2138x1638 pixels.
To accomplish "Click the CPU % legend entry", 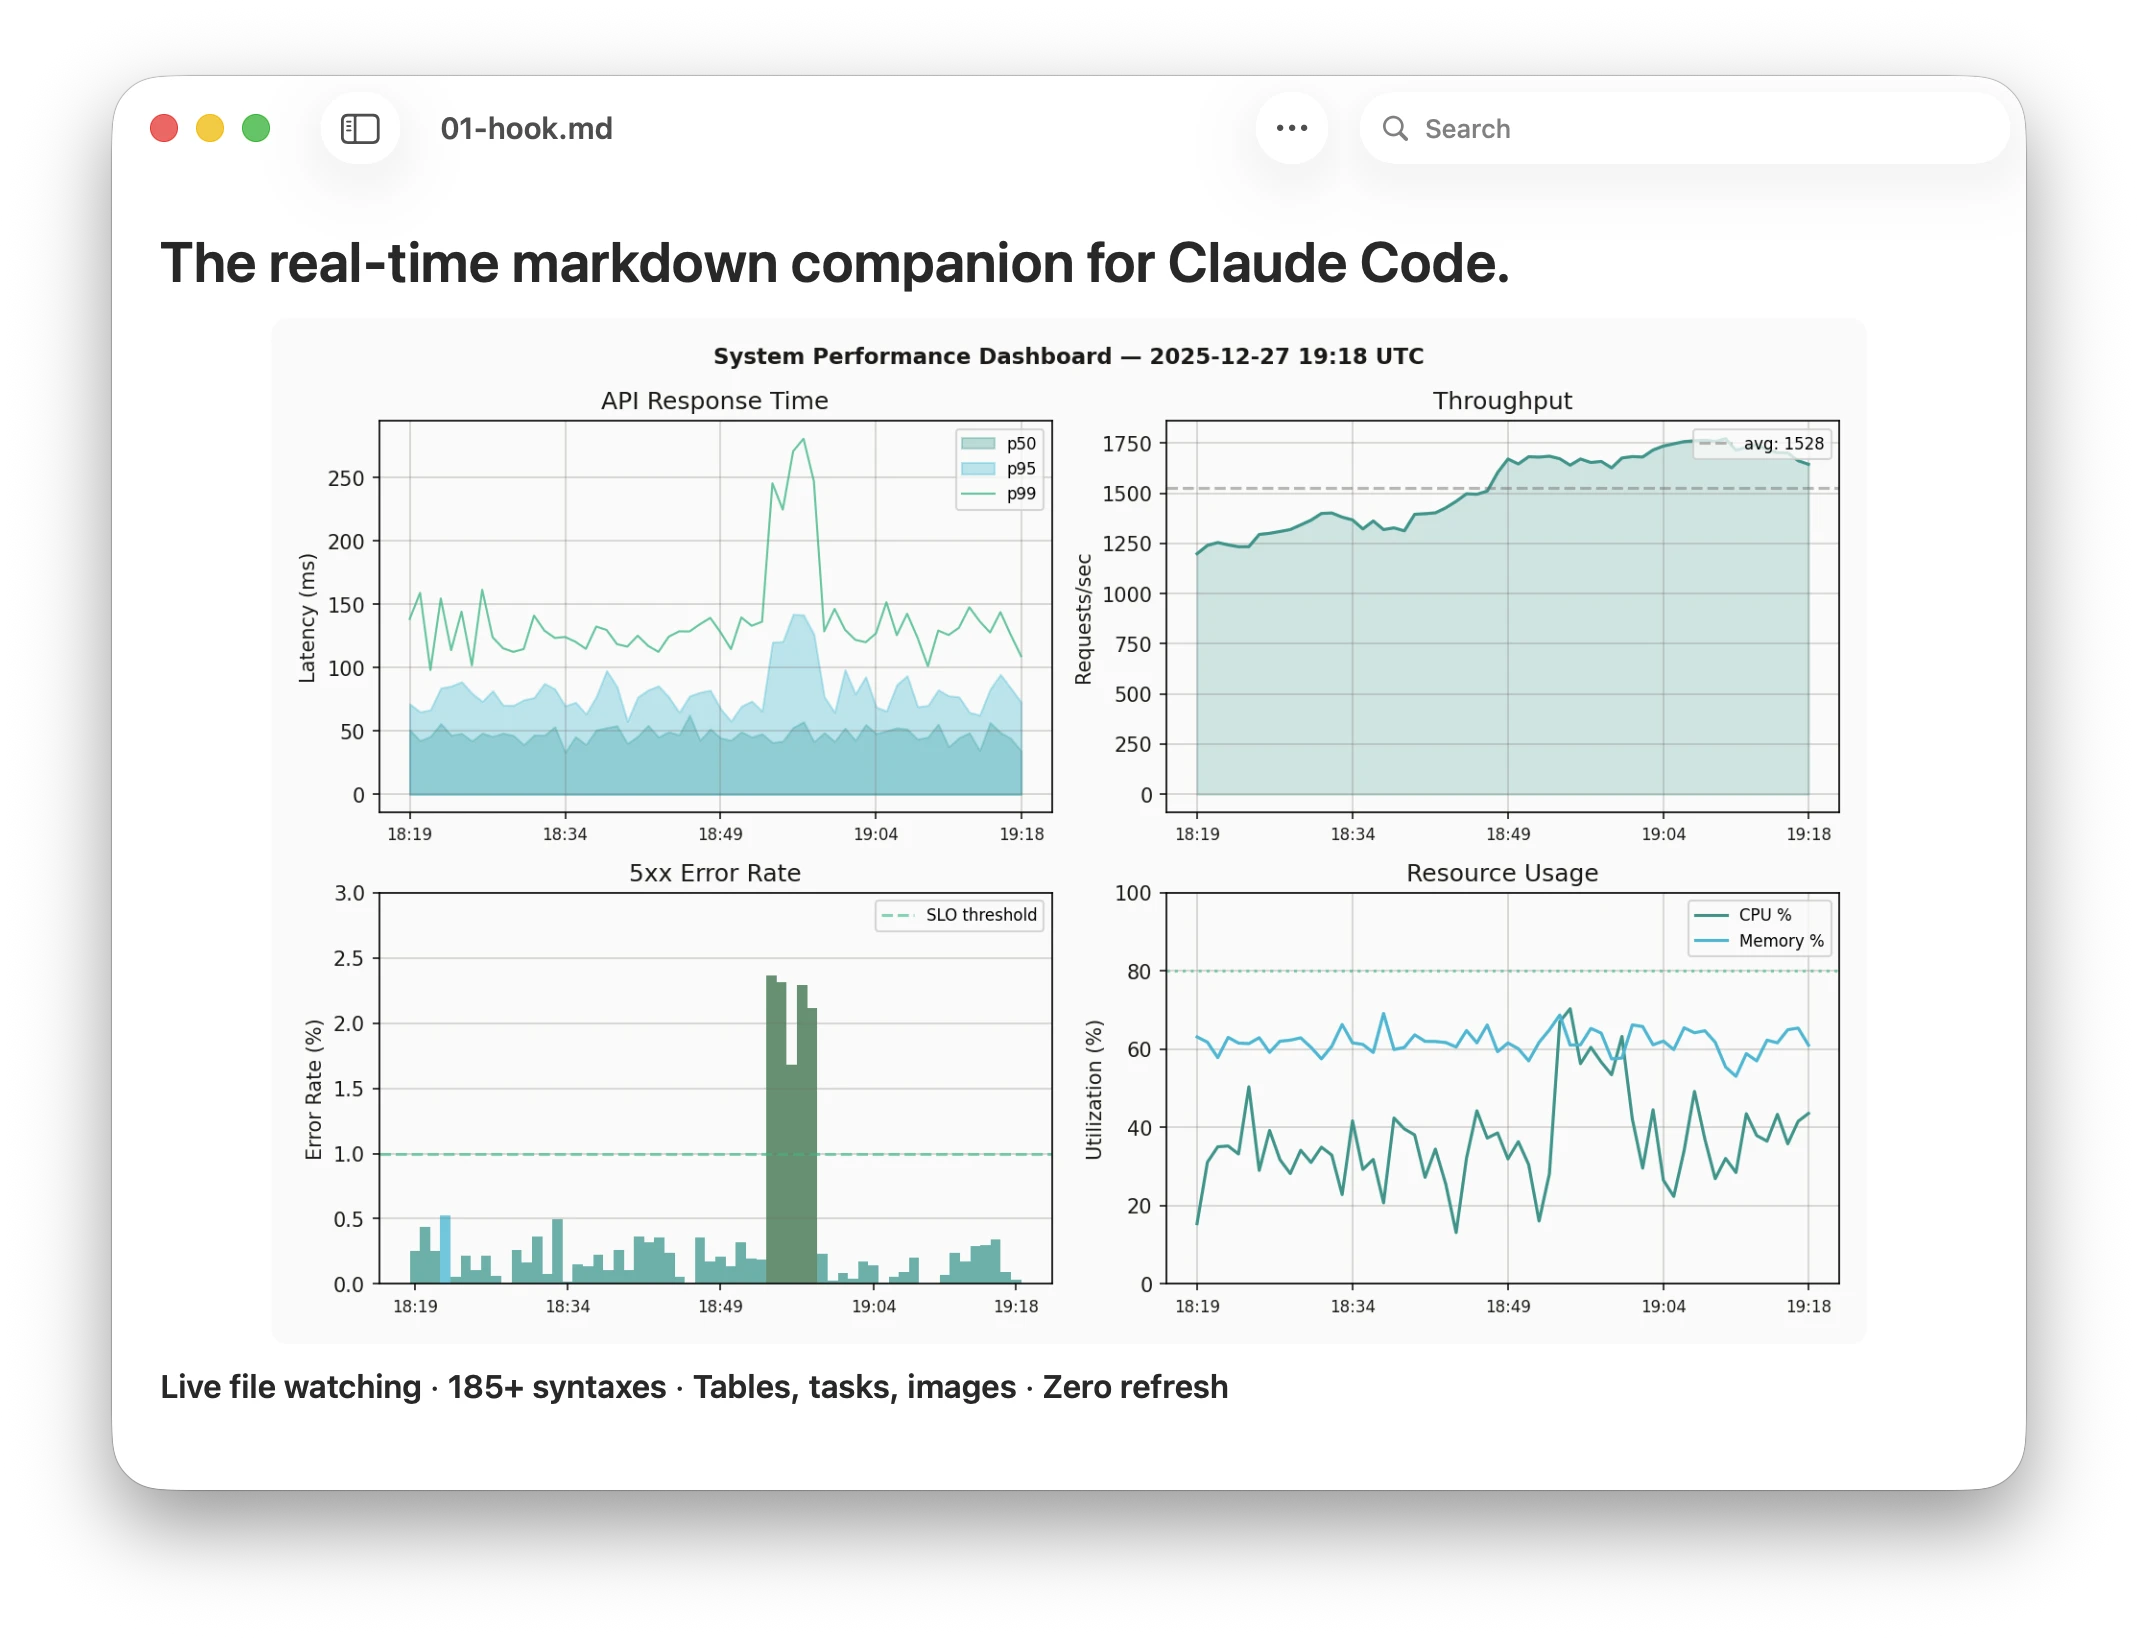I will click(x=1764, y=915).
